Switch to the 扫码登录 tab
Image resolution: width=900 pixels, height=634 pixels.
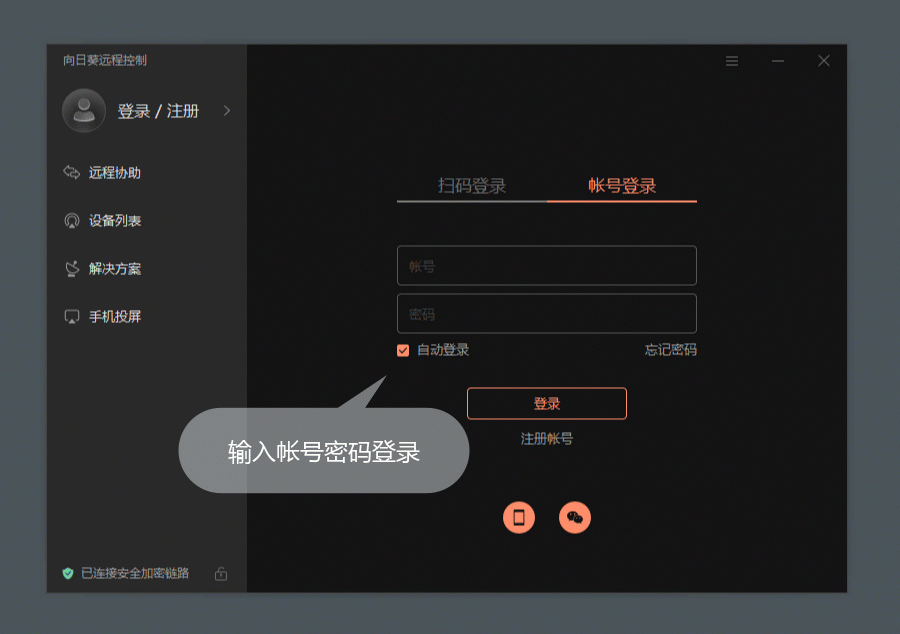tap(472, 186)
